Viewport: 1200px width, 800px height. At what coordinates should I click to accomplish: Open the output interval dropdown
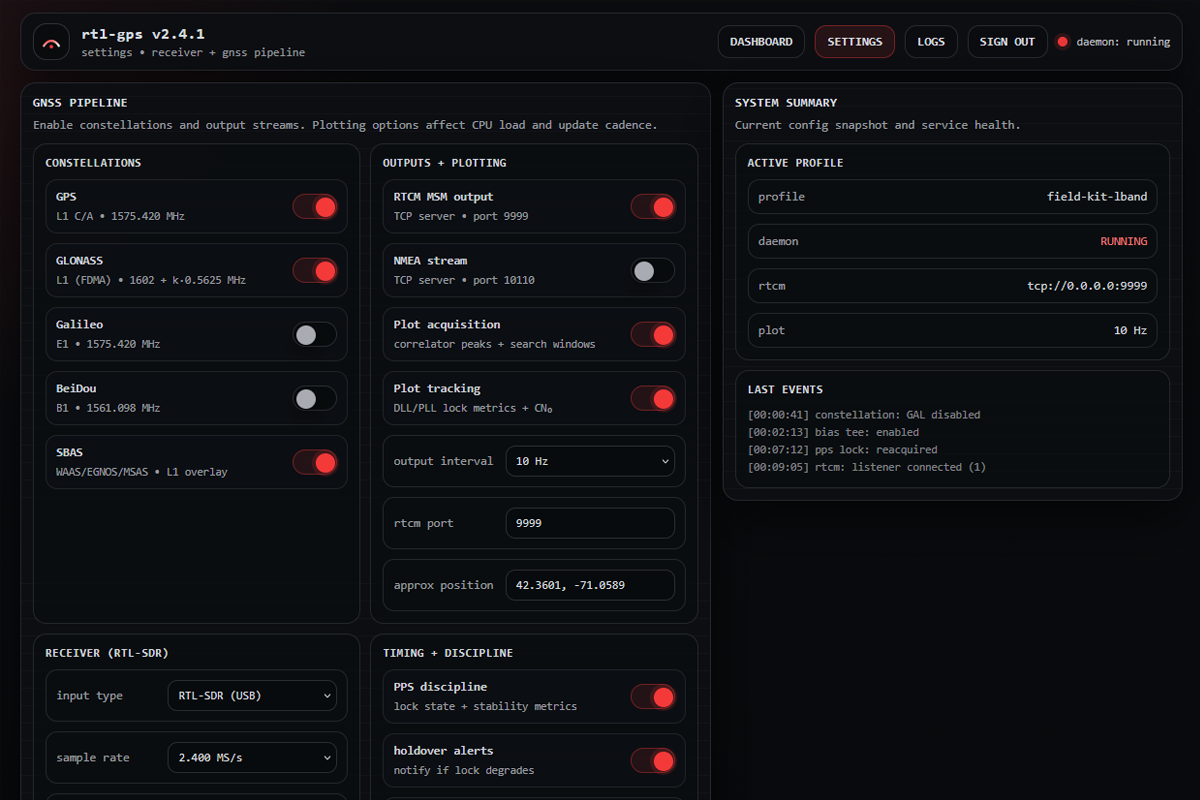point(590,462)
